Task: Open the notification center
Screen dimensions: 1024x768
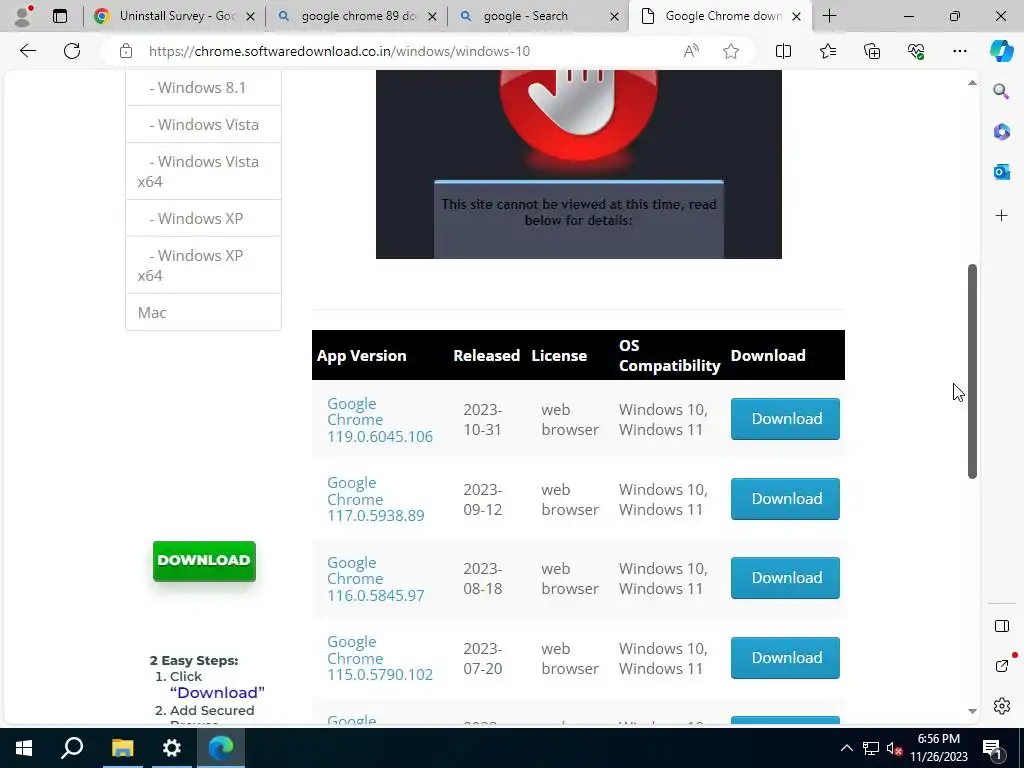Action: click(x=992, y=748)
